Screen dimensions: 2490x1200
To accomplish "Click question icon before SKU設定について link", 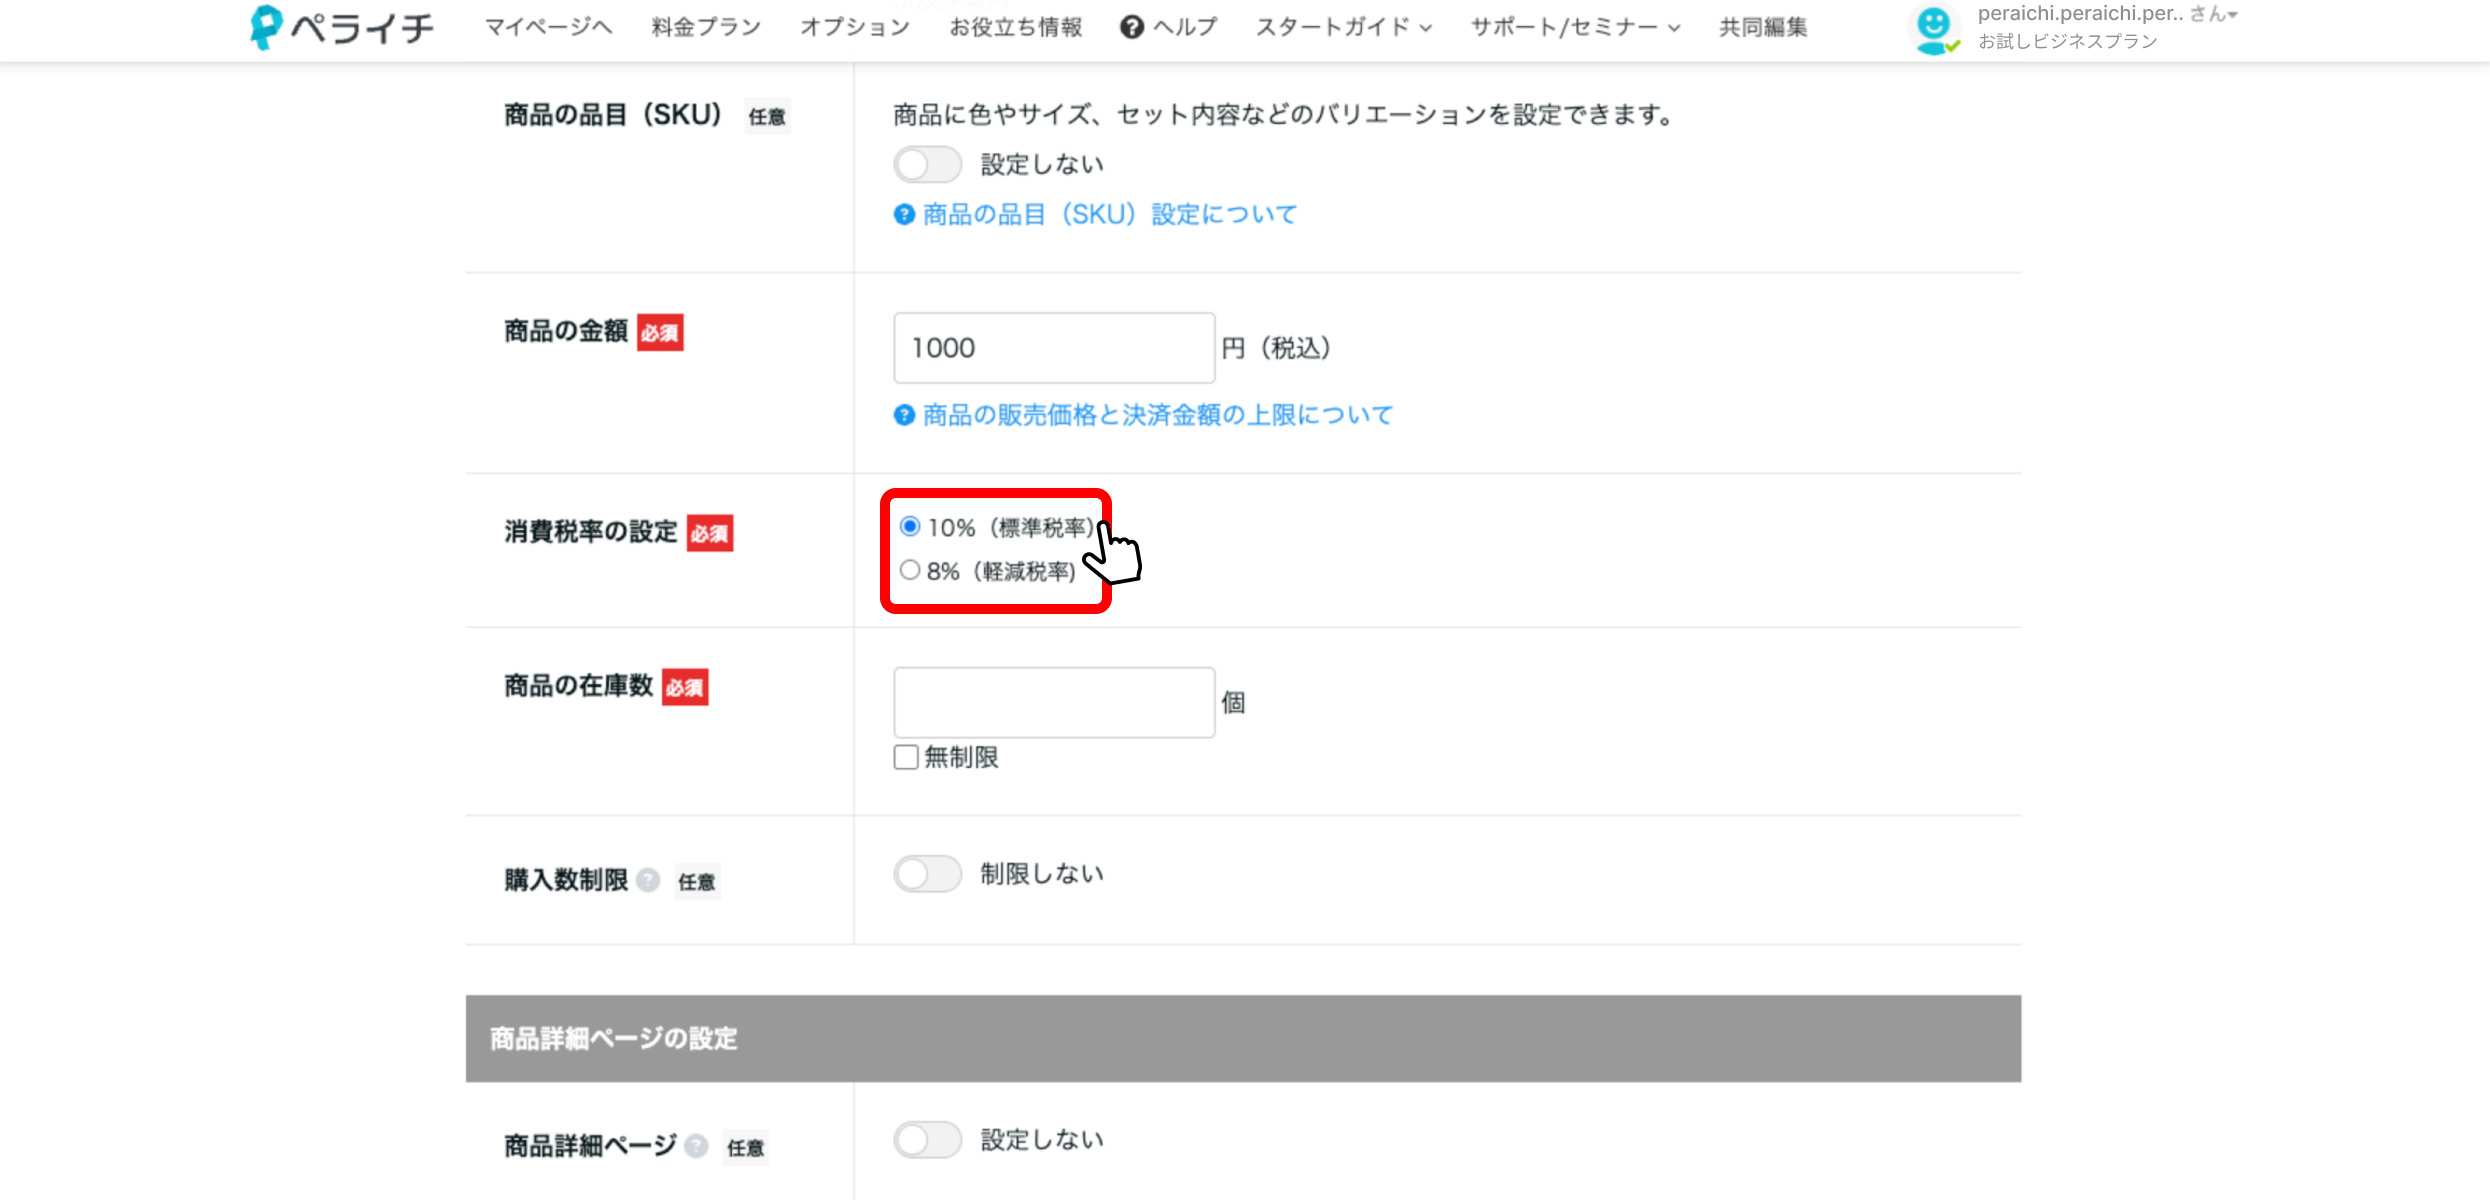I will click(x=904, y=214).
